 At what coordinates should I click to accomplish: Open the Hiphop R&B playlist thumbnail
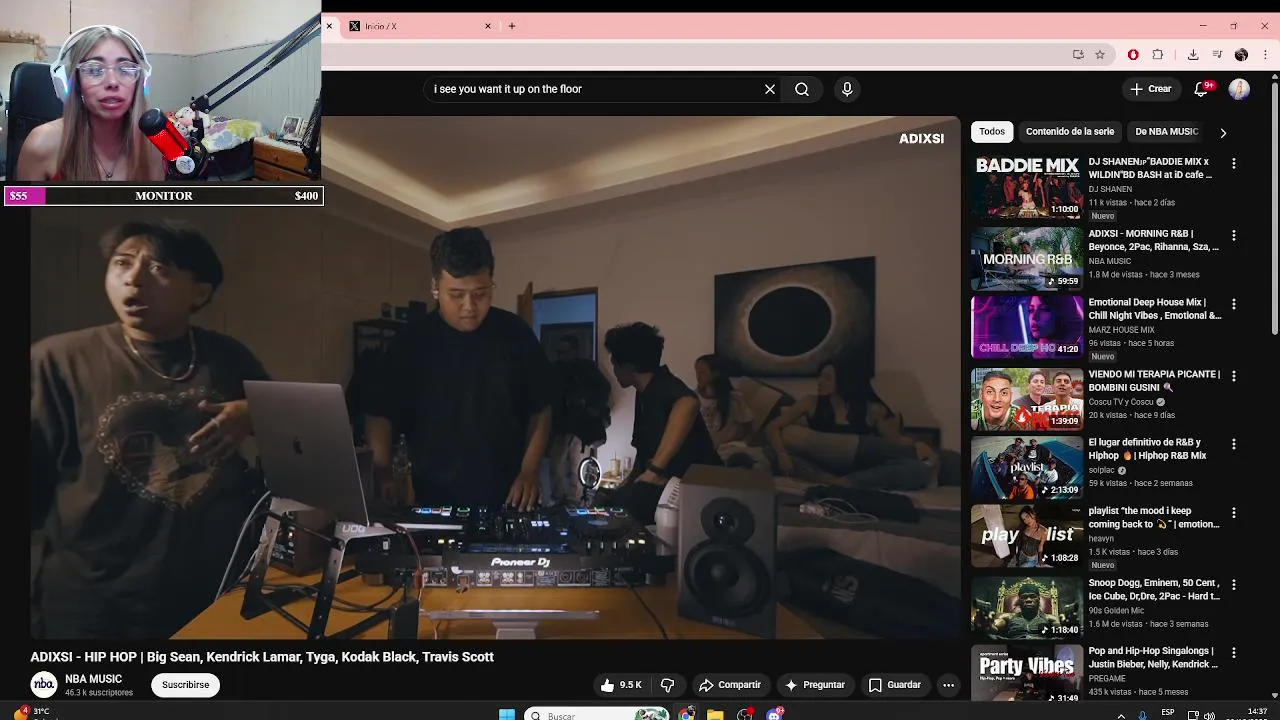coord(1027,468)
